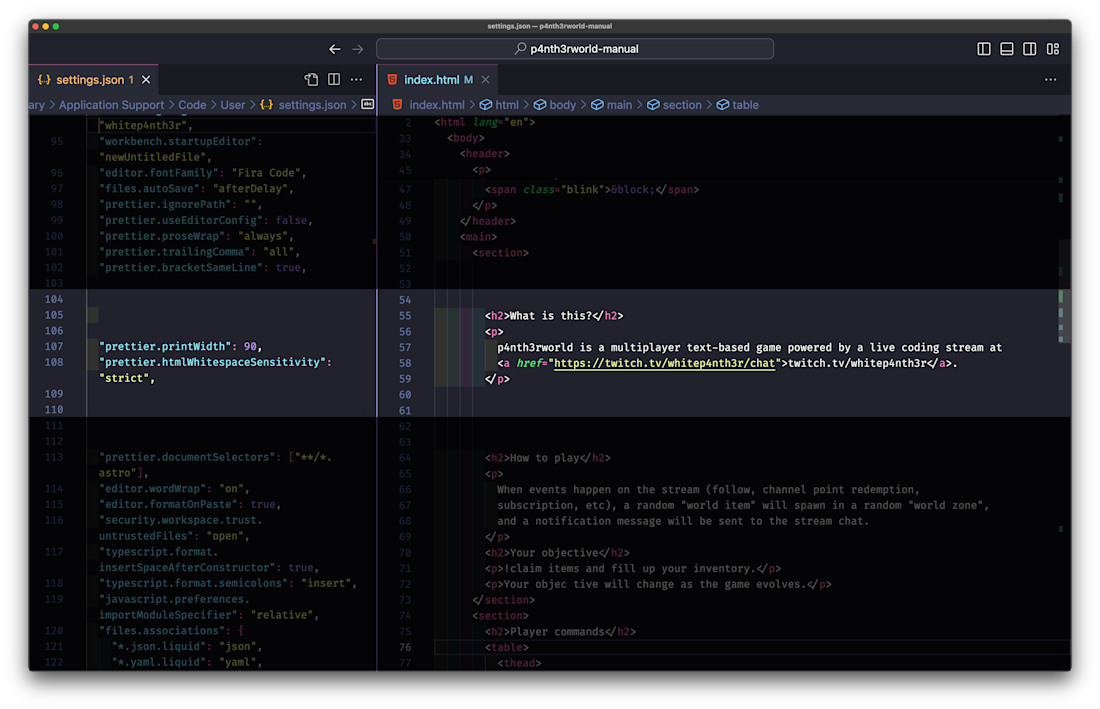Close the index.html tab
Image resolution: width=1100 pixels, height=709 pixels.
(x=485, y=80)
